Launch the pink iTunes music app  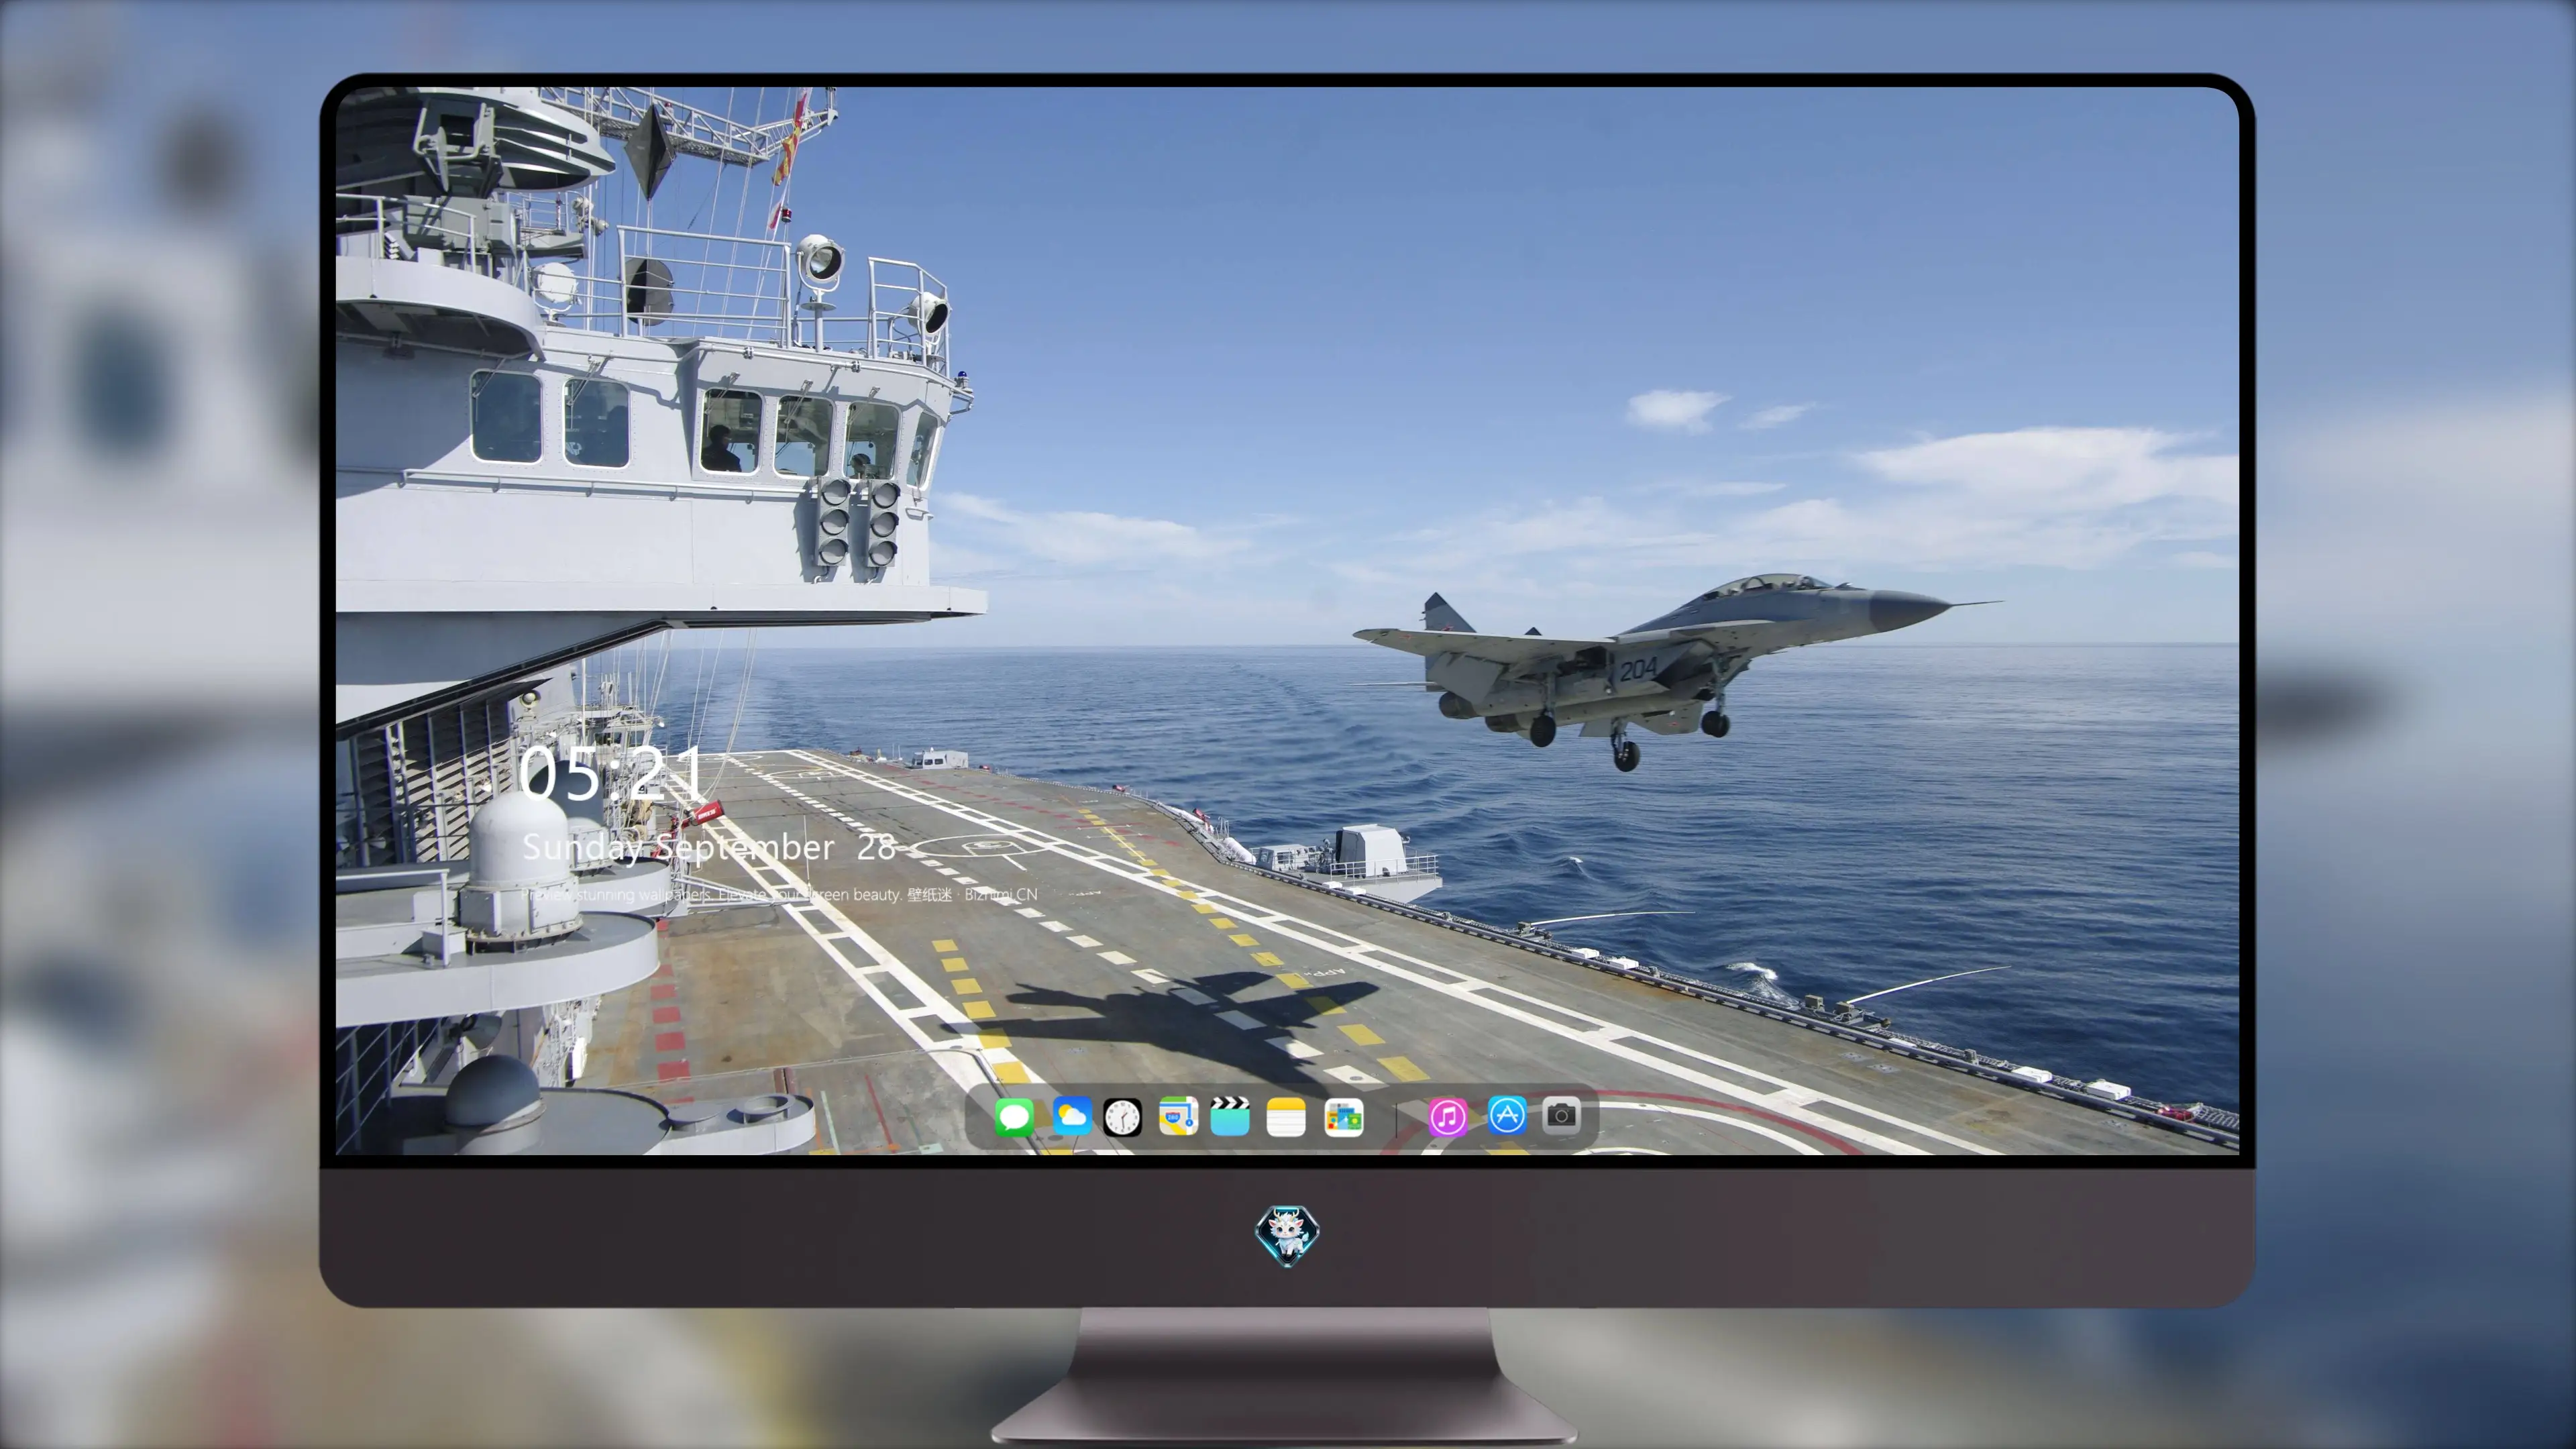1447,1117
